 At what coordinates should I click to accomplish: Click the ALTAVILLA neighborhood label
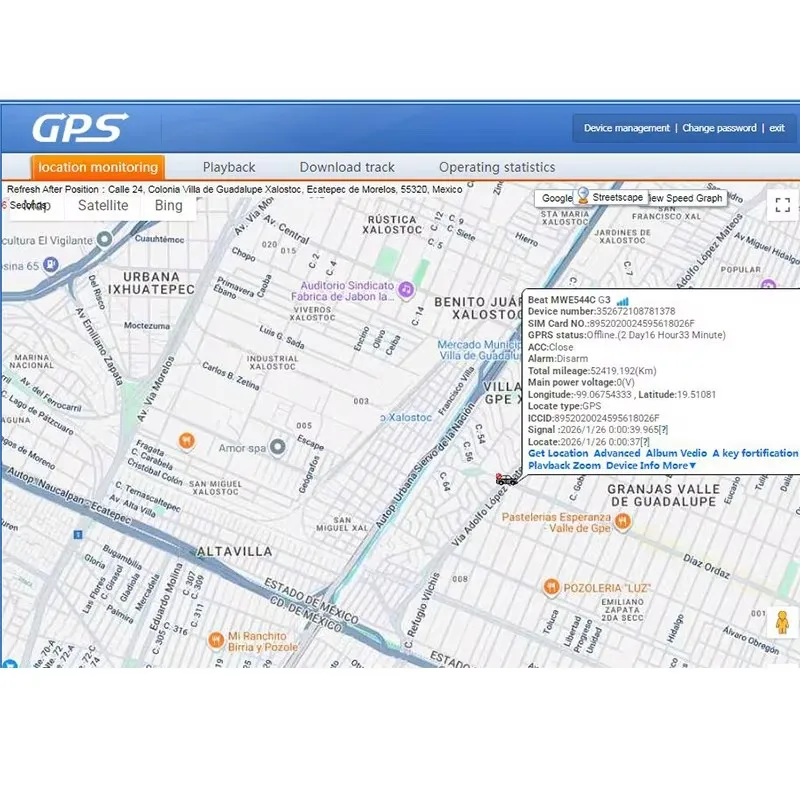(x=235, y=552)
